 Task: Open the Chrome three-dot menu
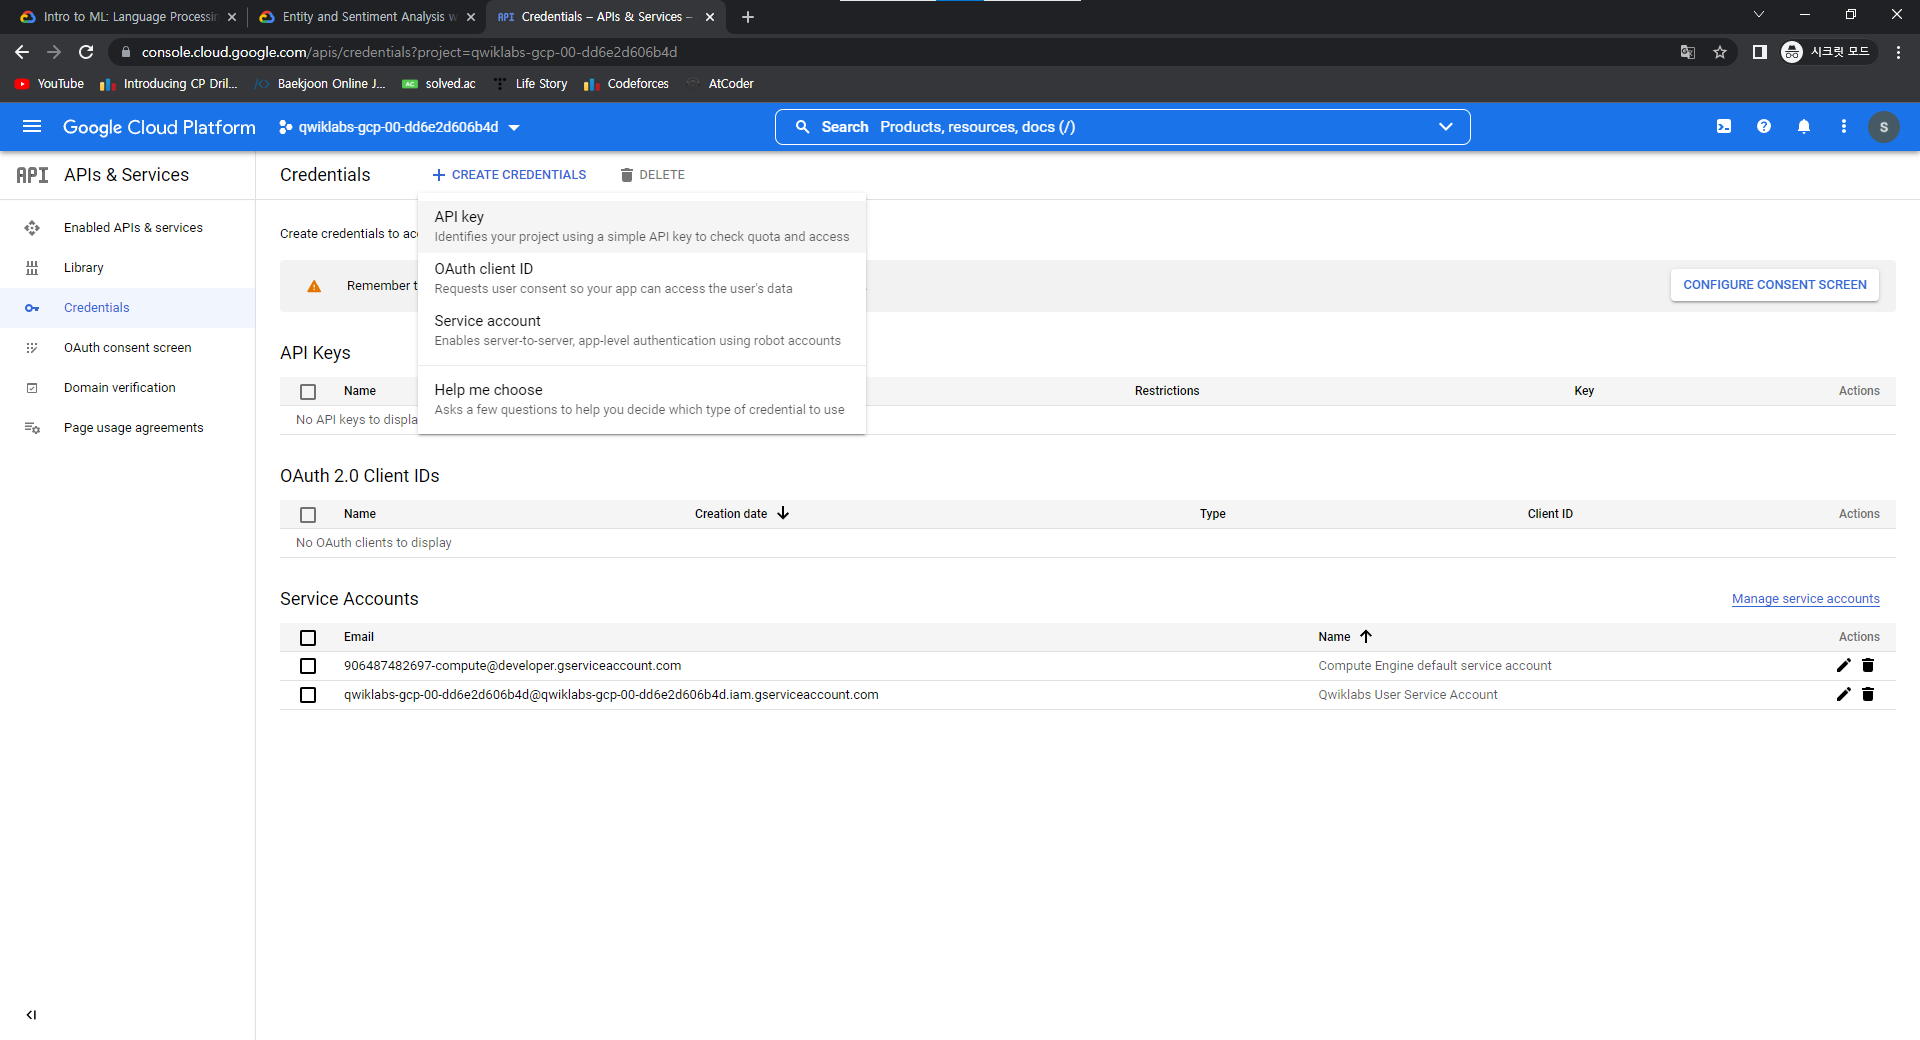(x=1898, y=52)
